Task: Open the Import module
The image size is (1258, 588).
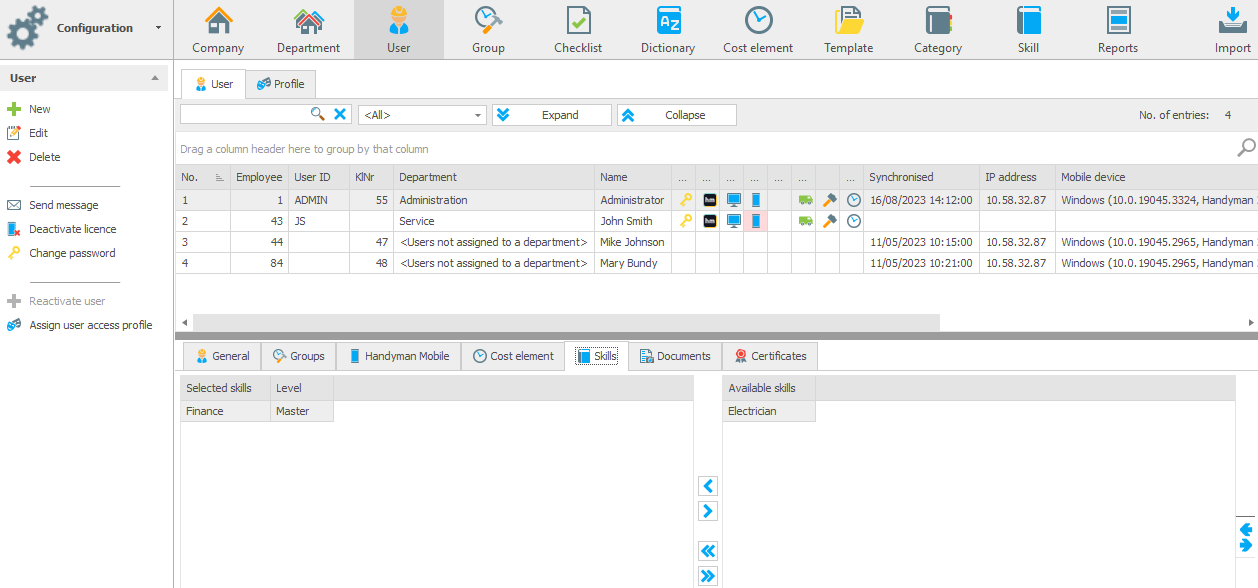Action: point(1232,30)
